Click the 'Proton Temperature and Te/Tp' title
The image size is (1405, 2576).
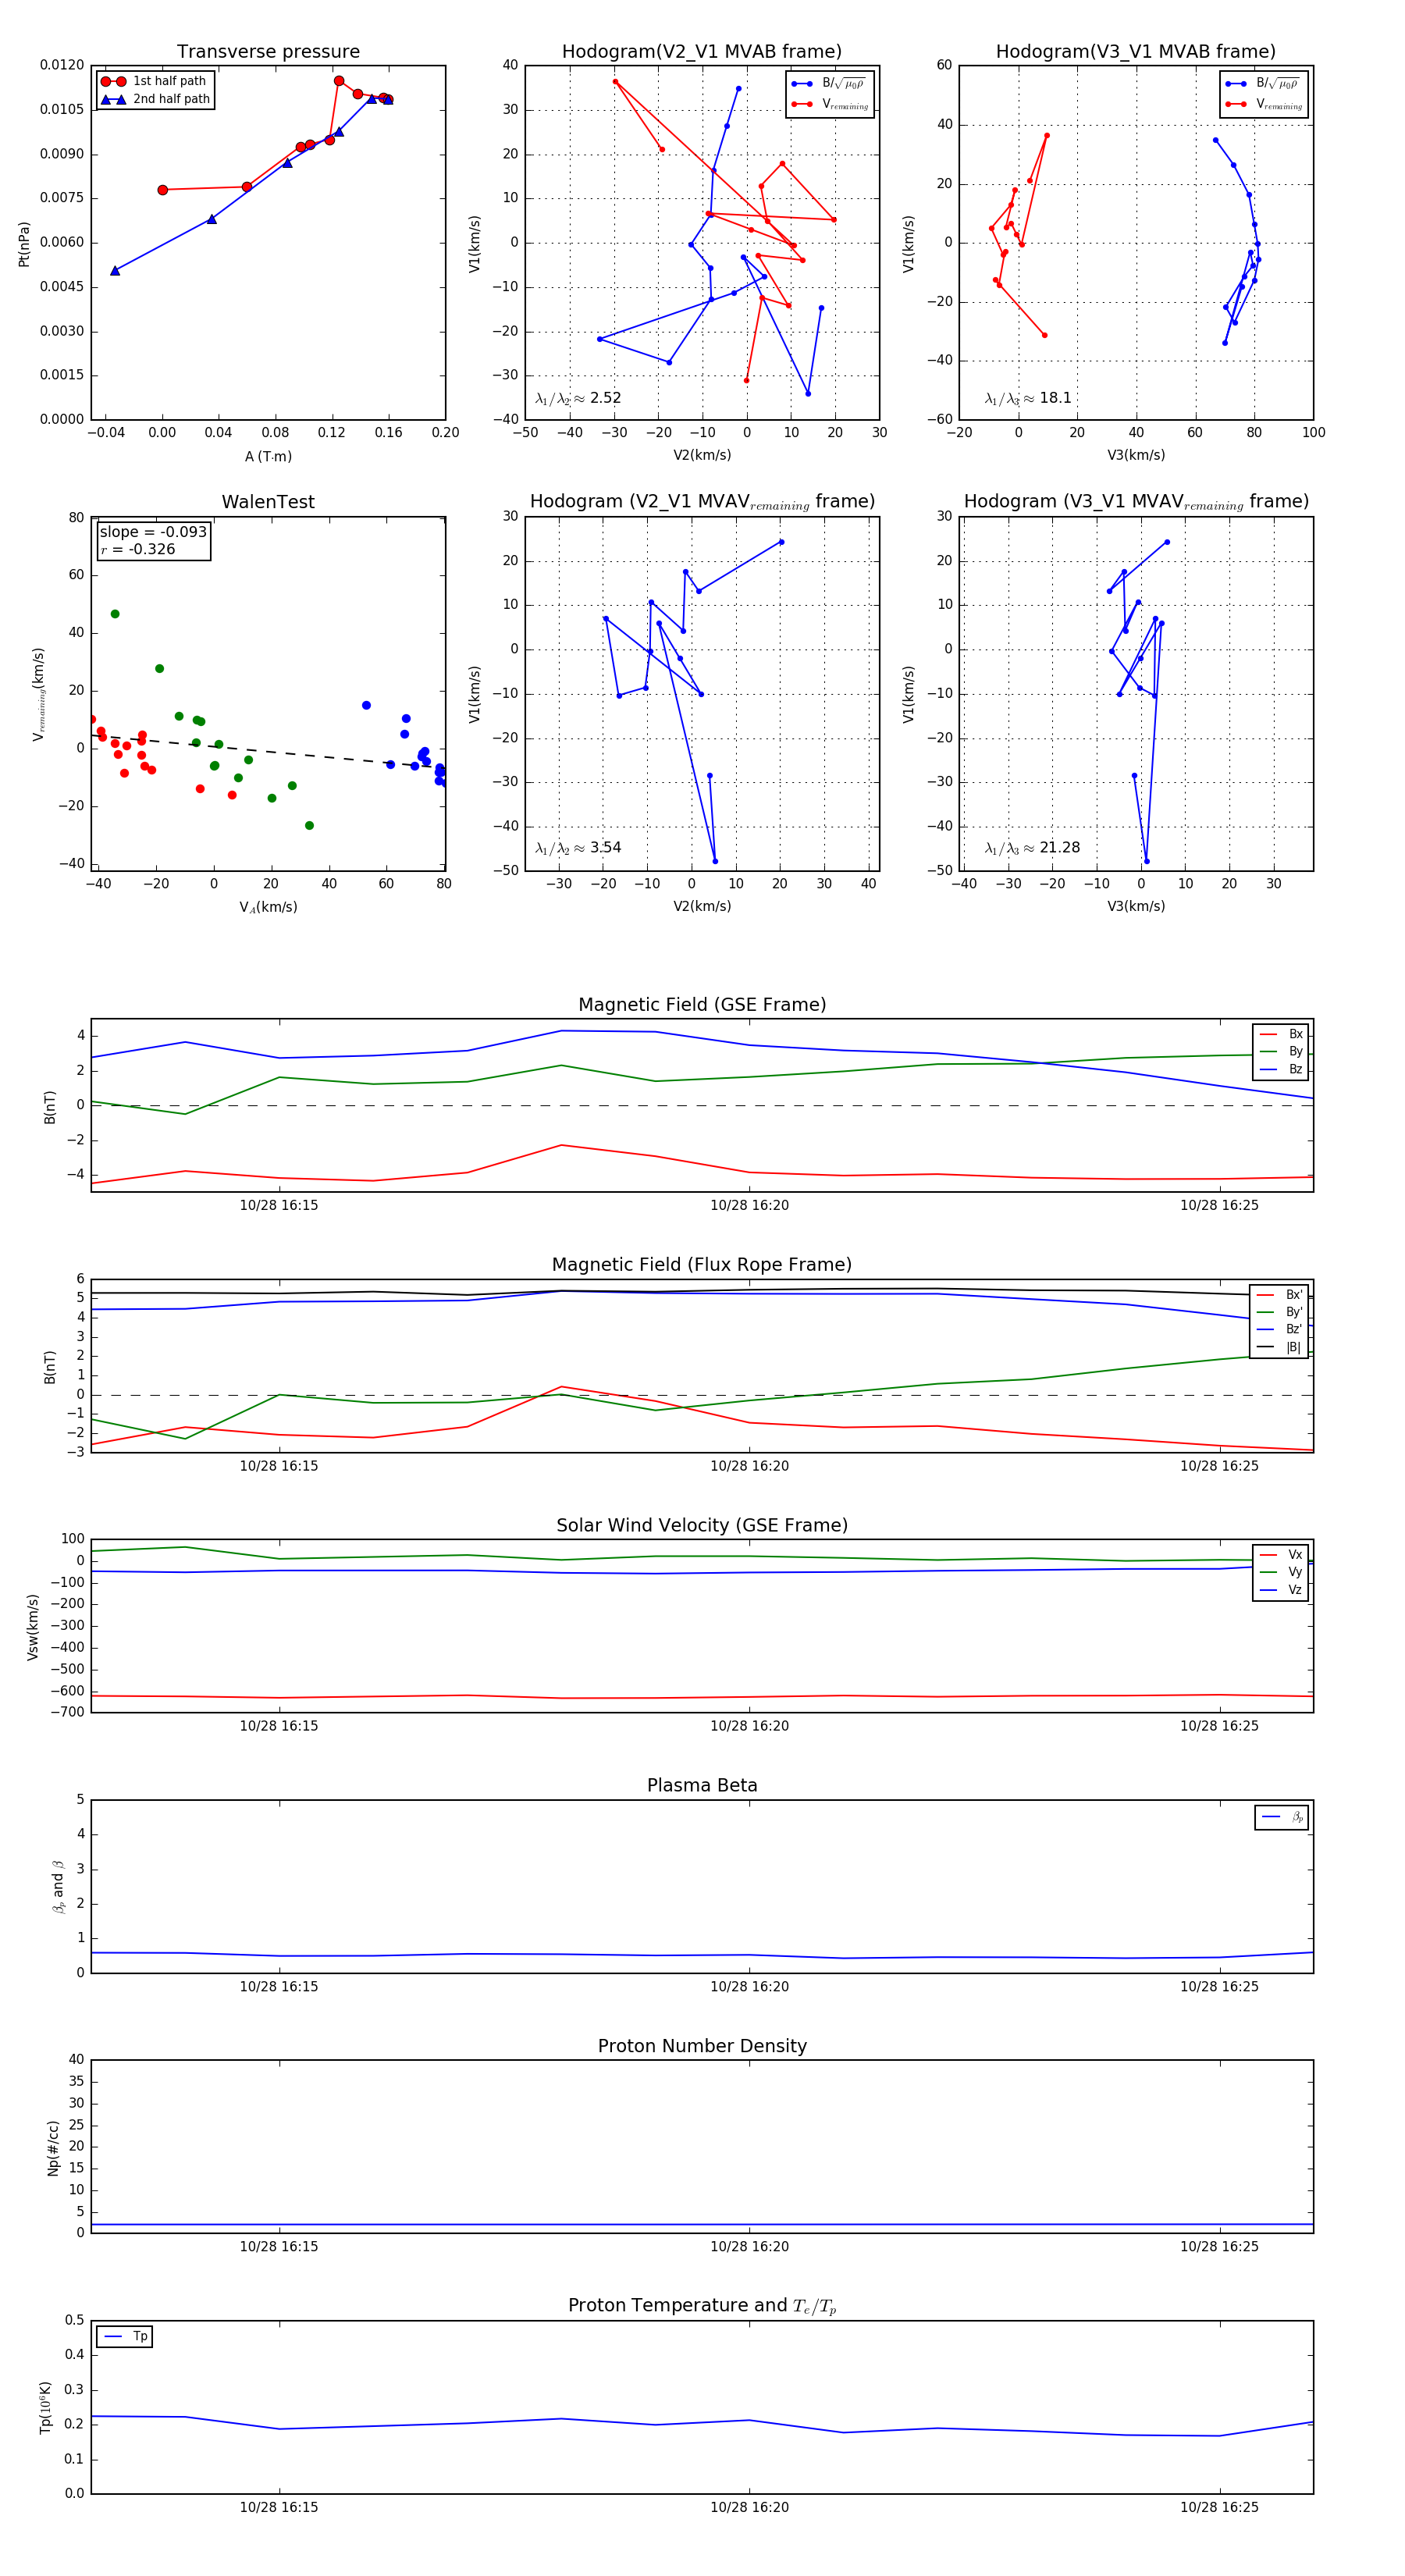(x=702, y=2305)
